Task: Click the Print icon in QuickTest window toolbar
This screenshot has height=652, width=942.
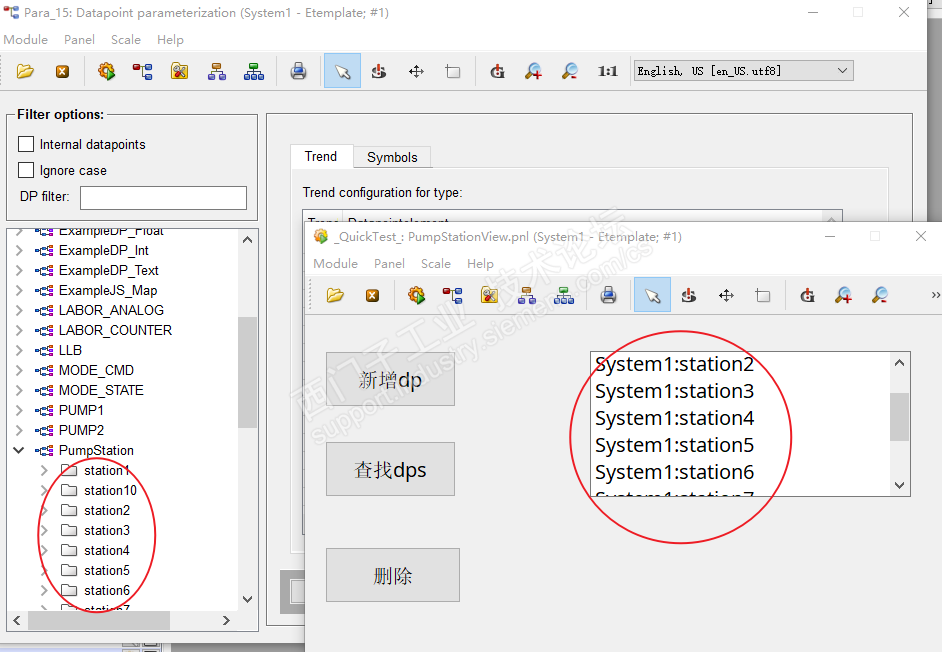Action: tap(608, 295)
